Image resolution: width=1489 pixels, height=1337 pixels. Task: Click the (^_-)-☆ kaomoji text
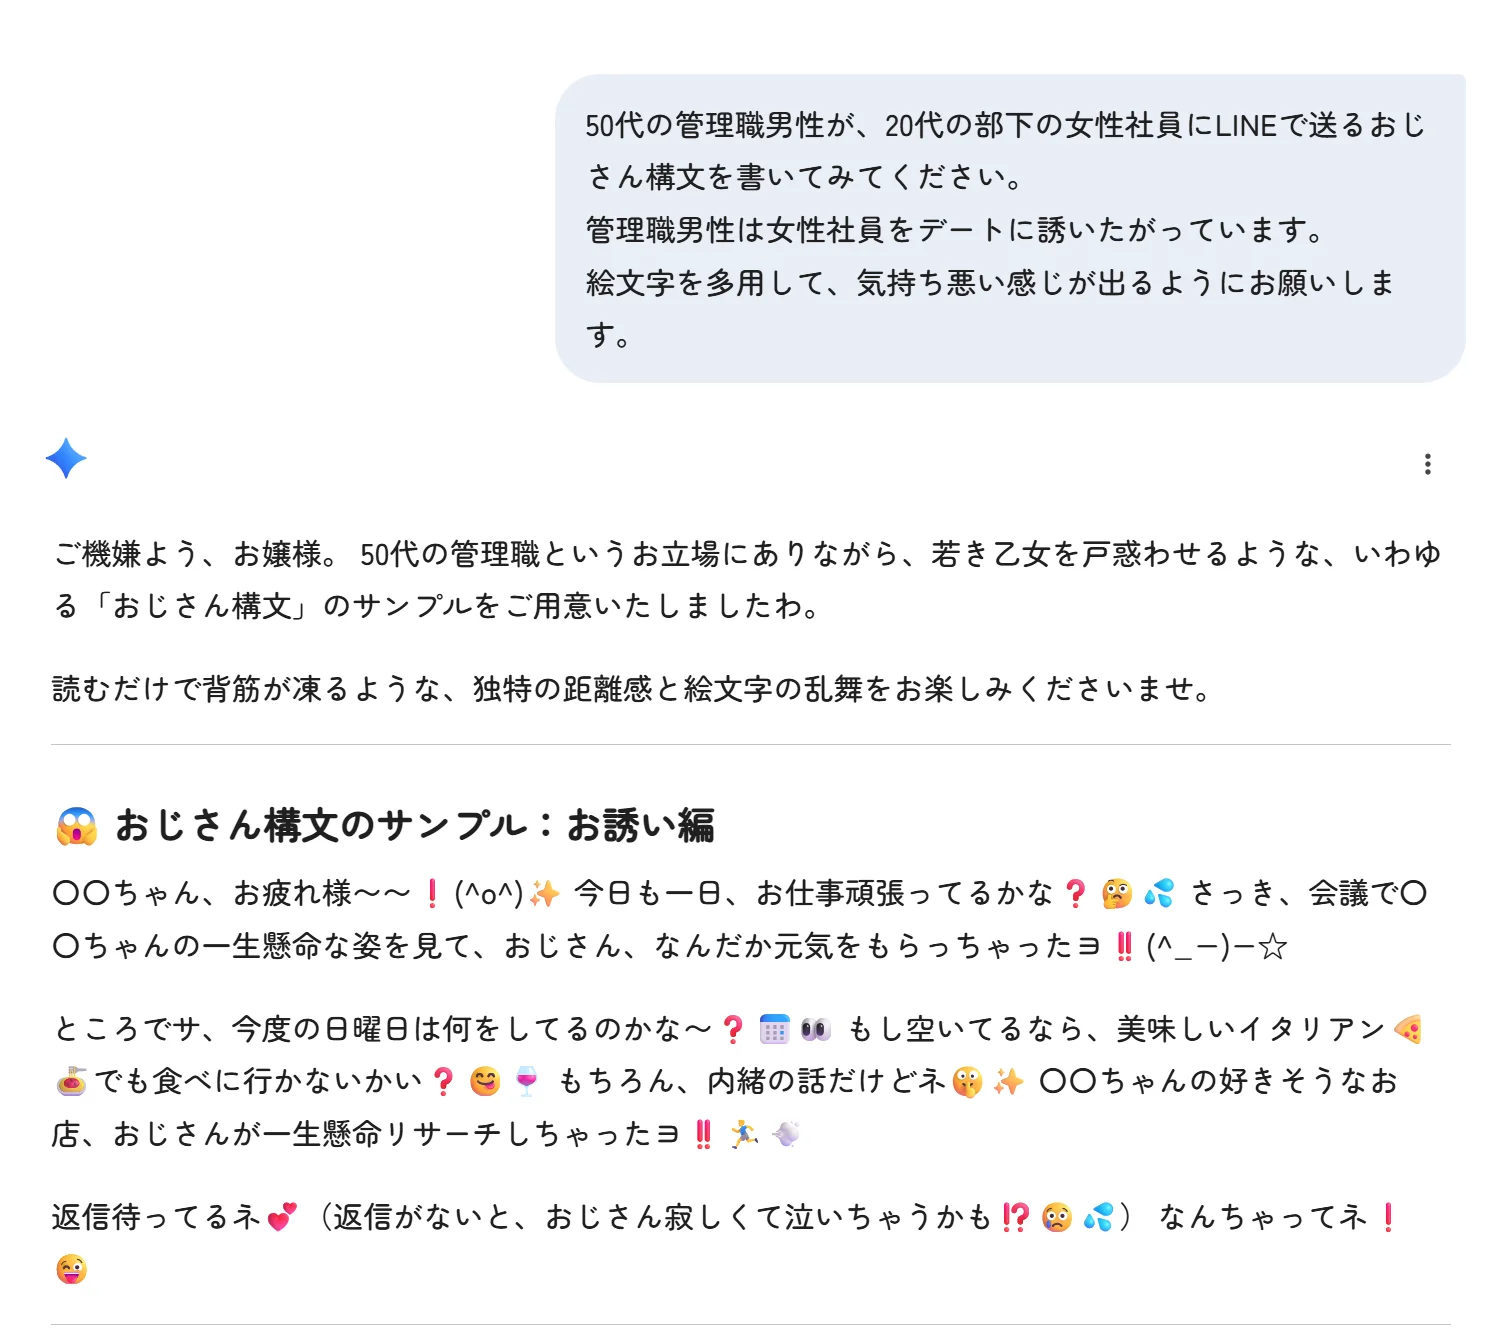(1215, 946)
